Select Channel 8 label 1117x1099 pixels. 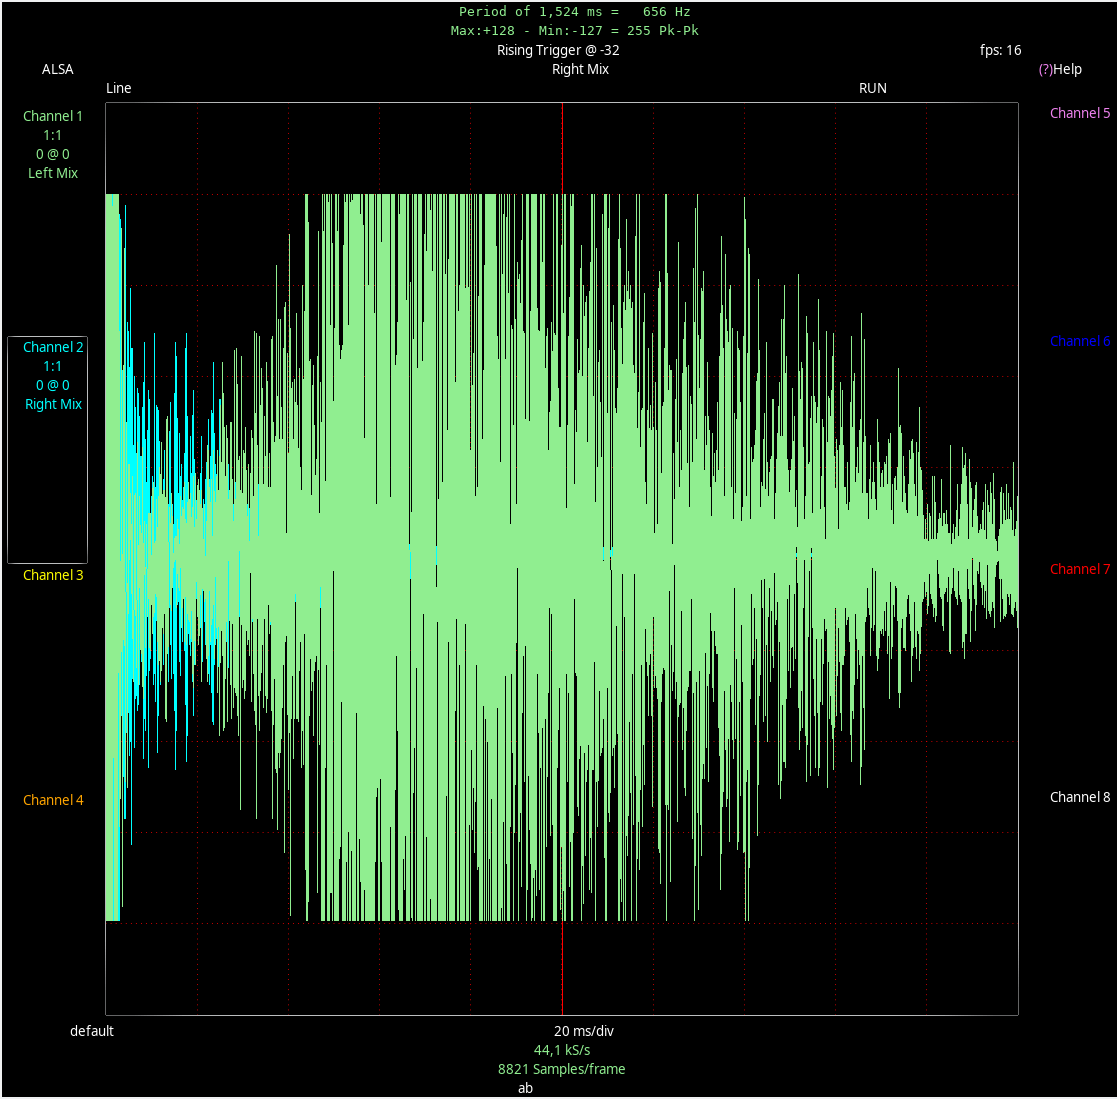1079,797
